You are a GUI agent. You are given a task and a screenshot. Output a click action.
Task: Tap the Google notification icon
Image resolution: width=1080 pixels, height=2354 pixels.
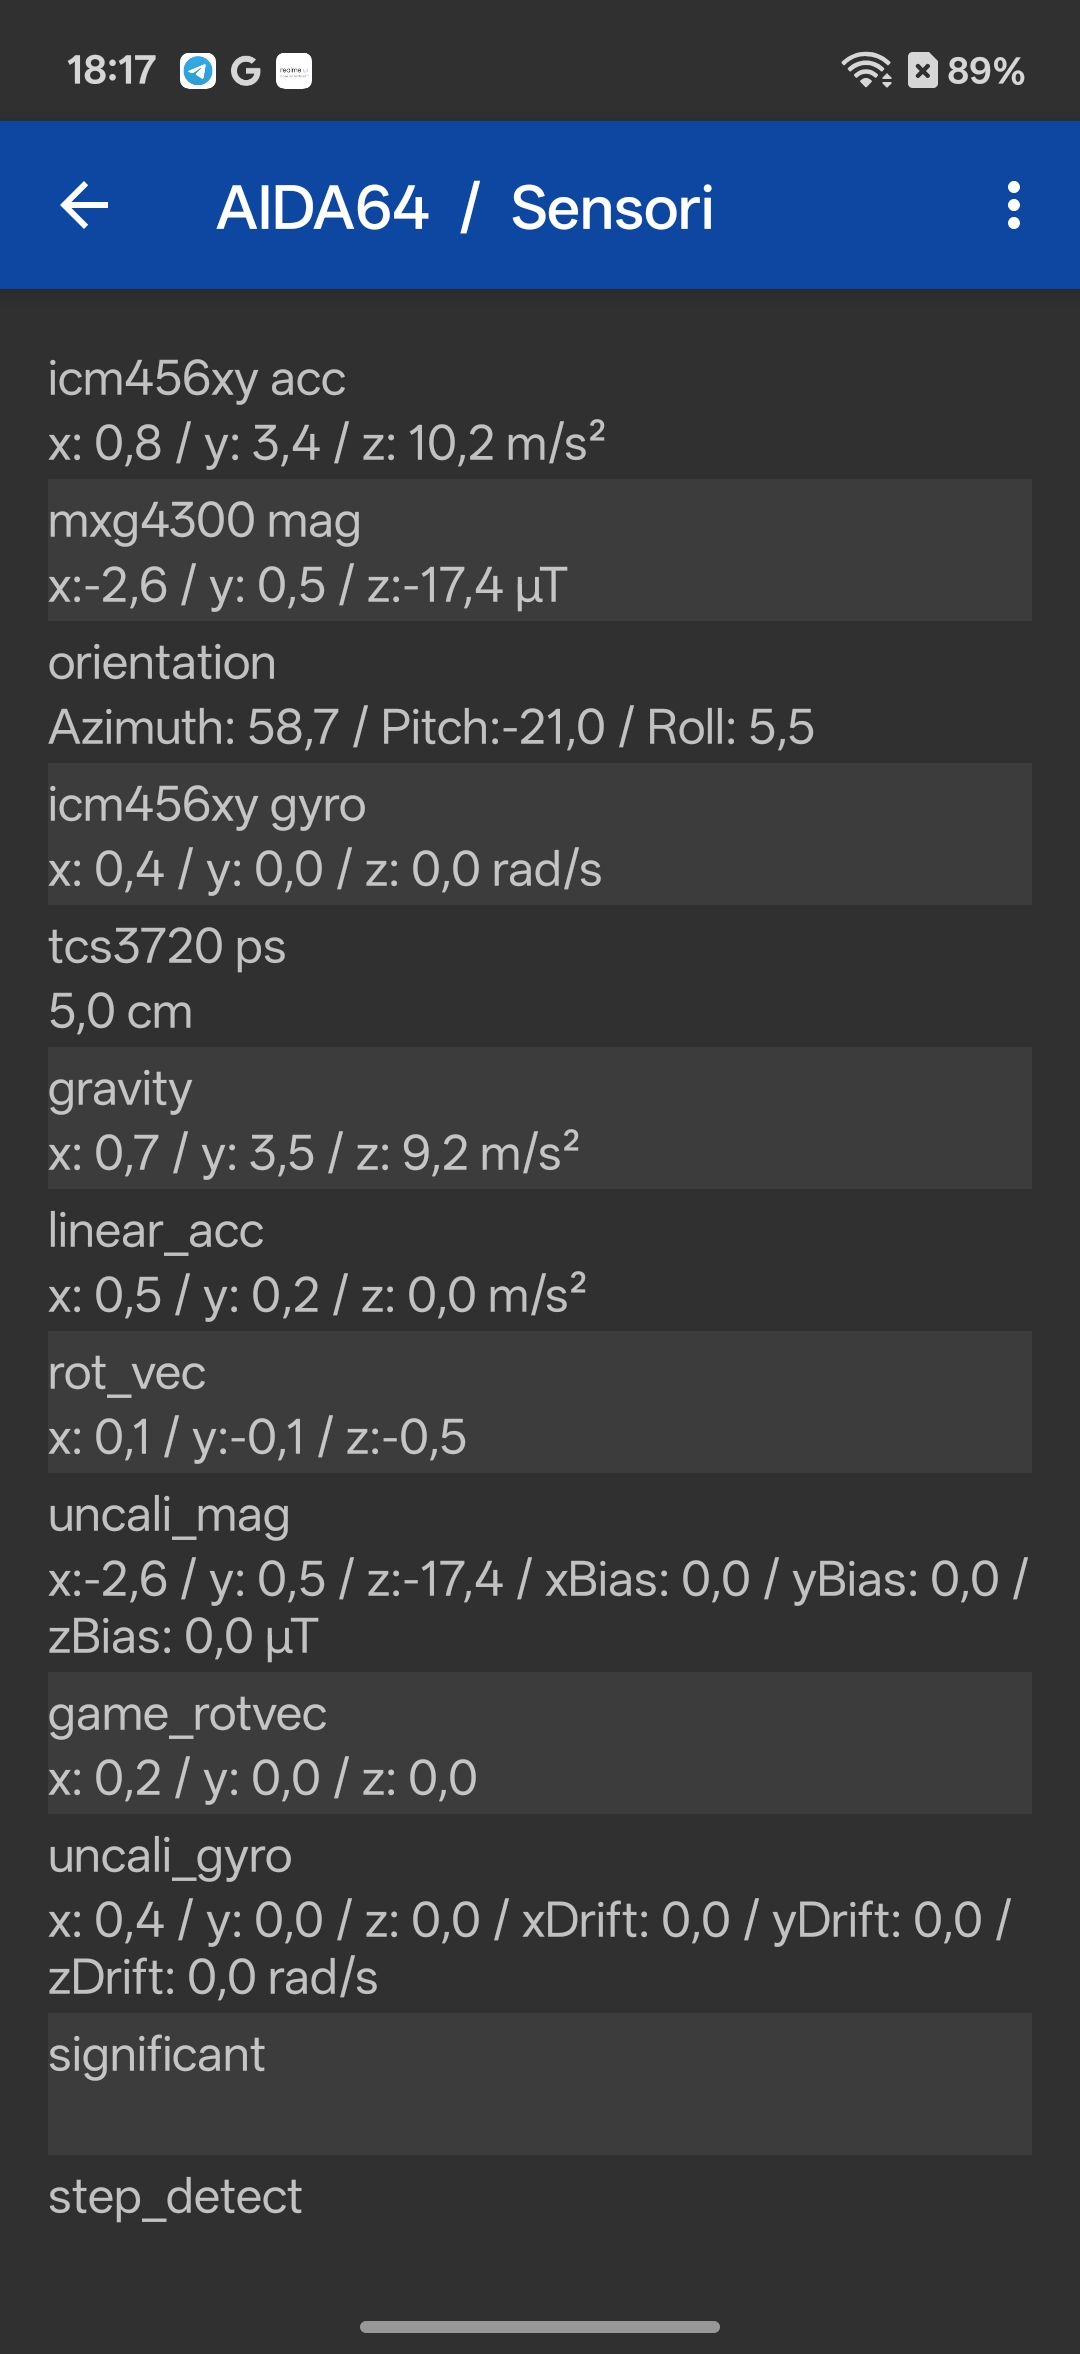245,71
